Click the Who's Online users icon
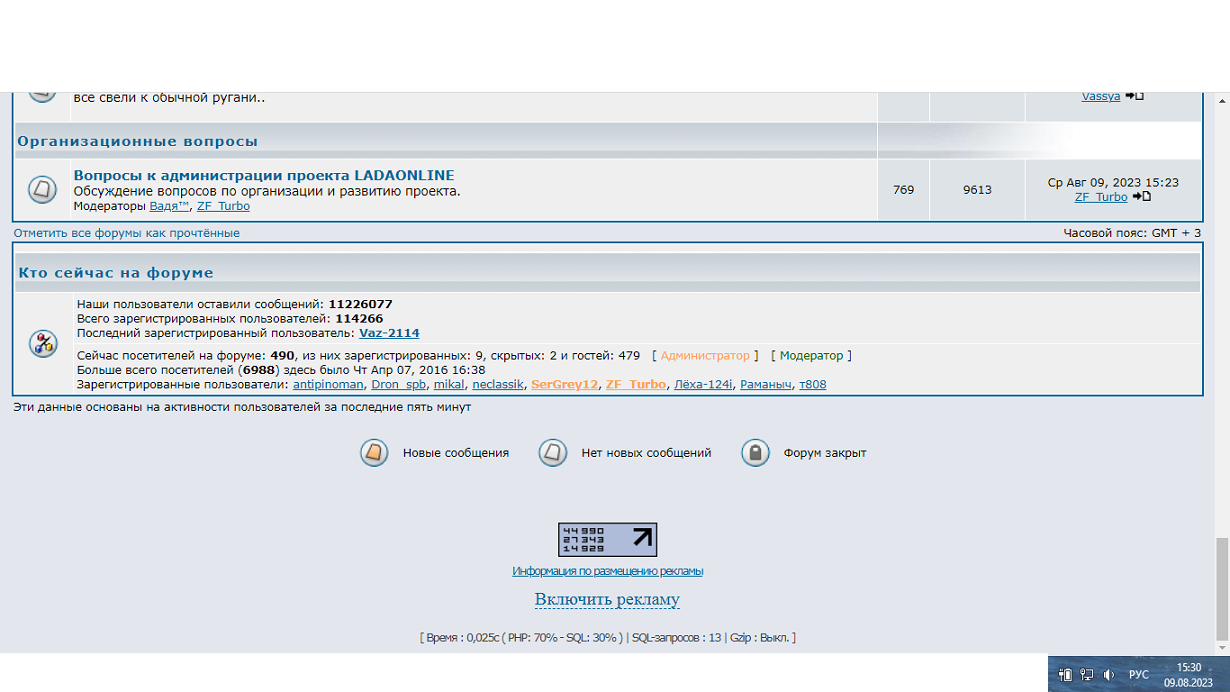 pos(43,344)
